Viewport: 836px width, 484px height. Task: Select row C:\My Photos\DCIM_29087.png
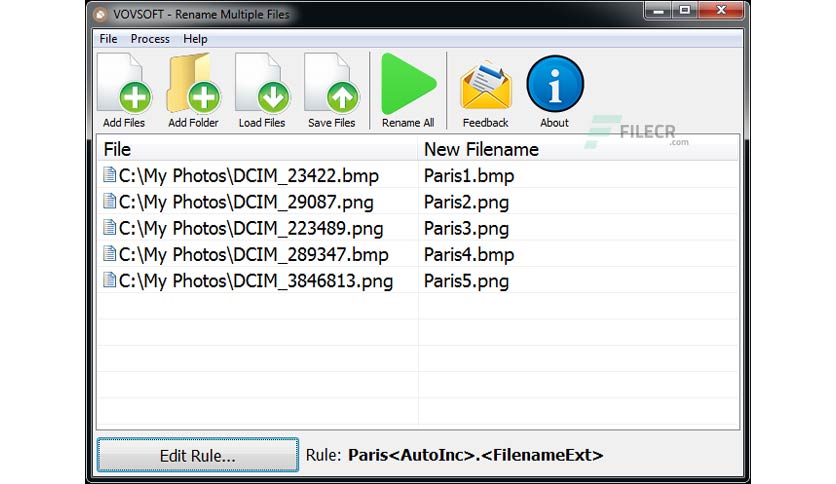click(418, 201)
